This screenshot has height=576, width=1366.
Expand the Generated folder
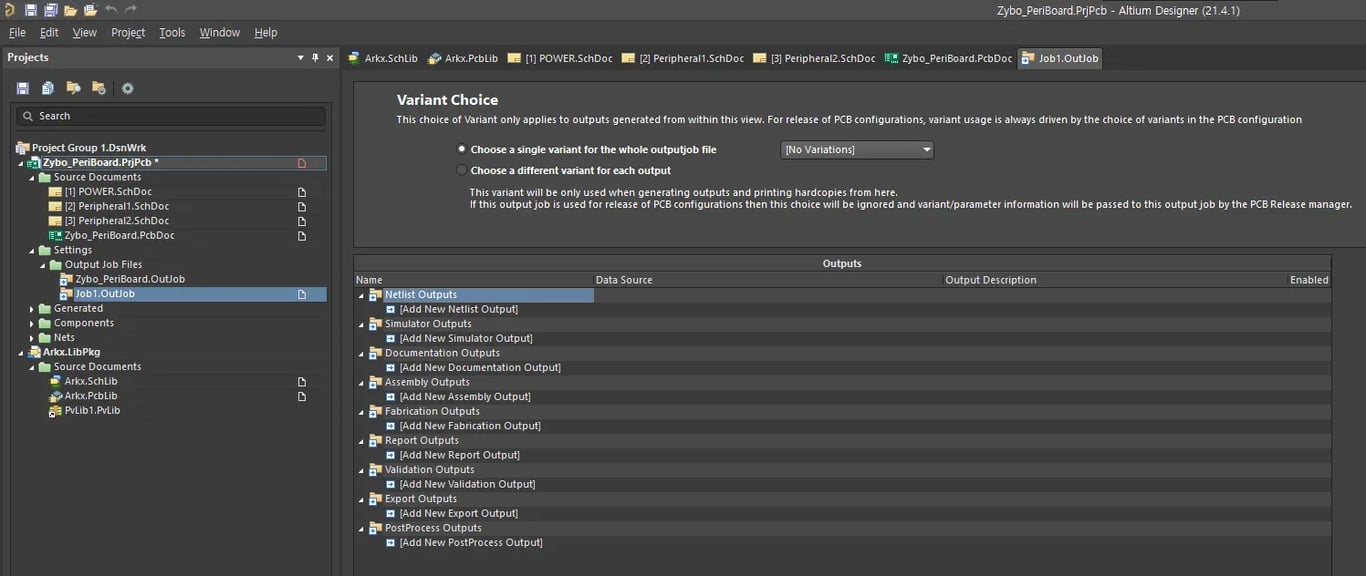[x=32, y=309]
